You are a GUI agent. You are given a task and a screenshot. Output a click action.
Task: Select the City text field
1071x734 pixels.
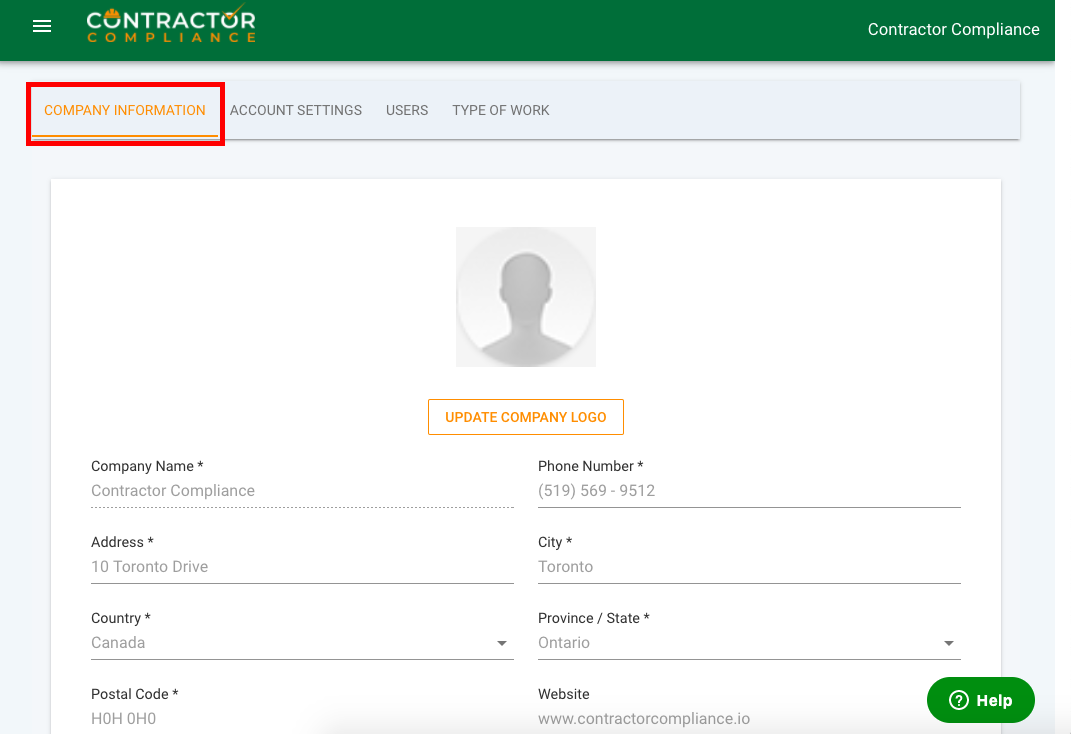pos(748,567)
